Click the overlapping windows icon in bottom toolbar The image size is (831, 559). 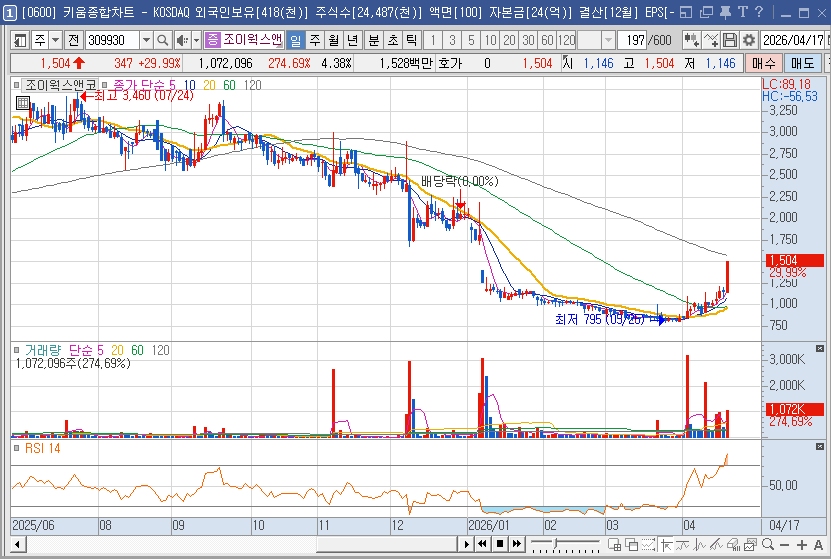coord(631,544)
